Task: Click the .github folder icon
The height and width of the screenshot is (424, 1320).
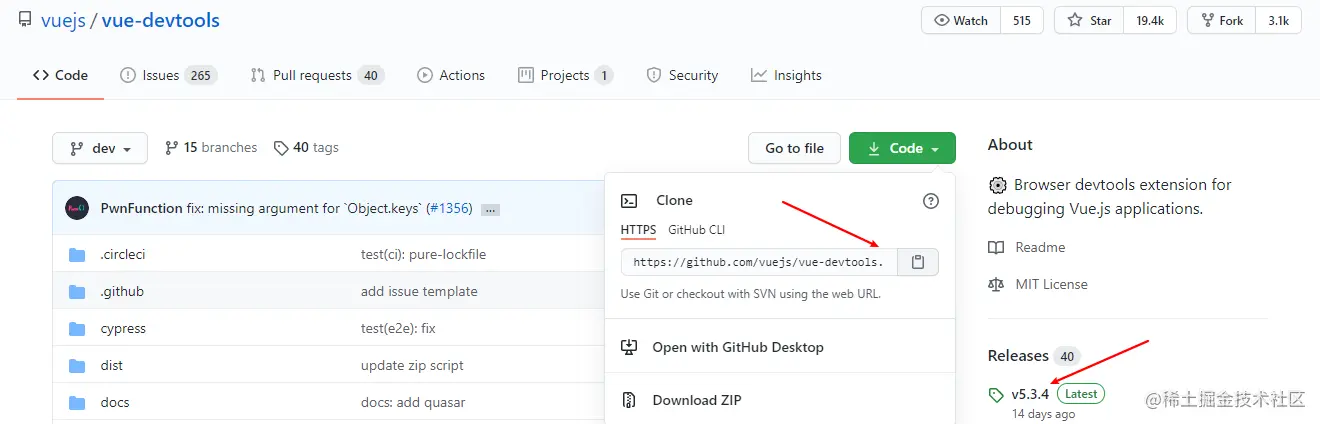Action: coord(77,291)
